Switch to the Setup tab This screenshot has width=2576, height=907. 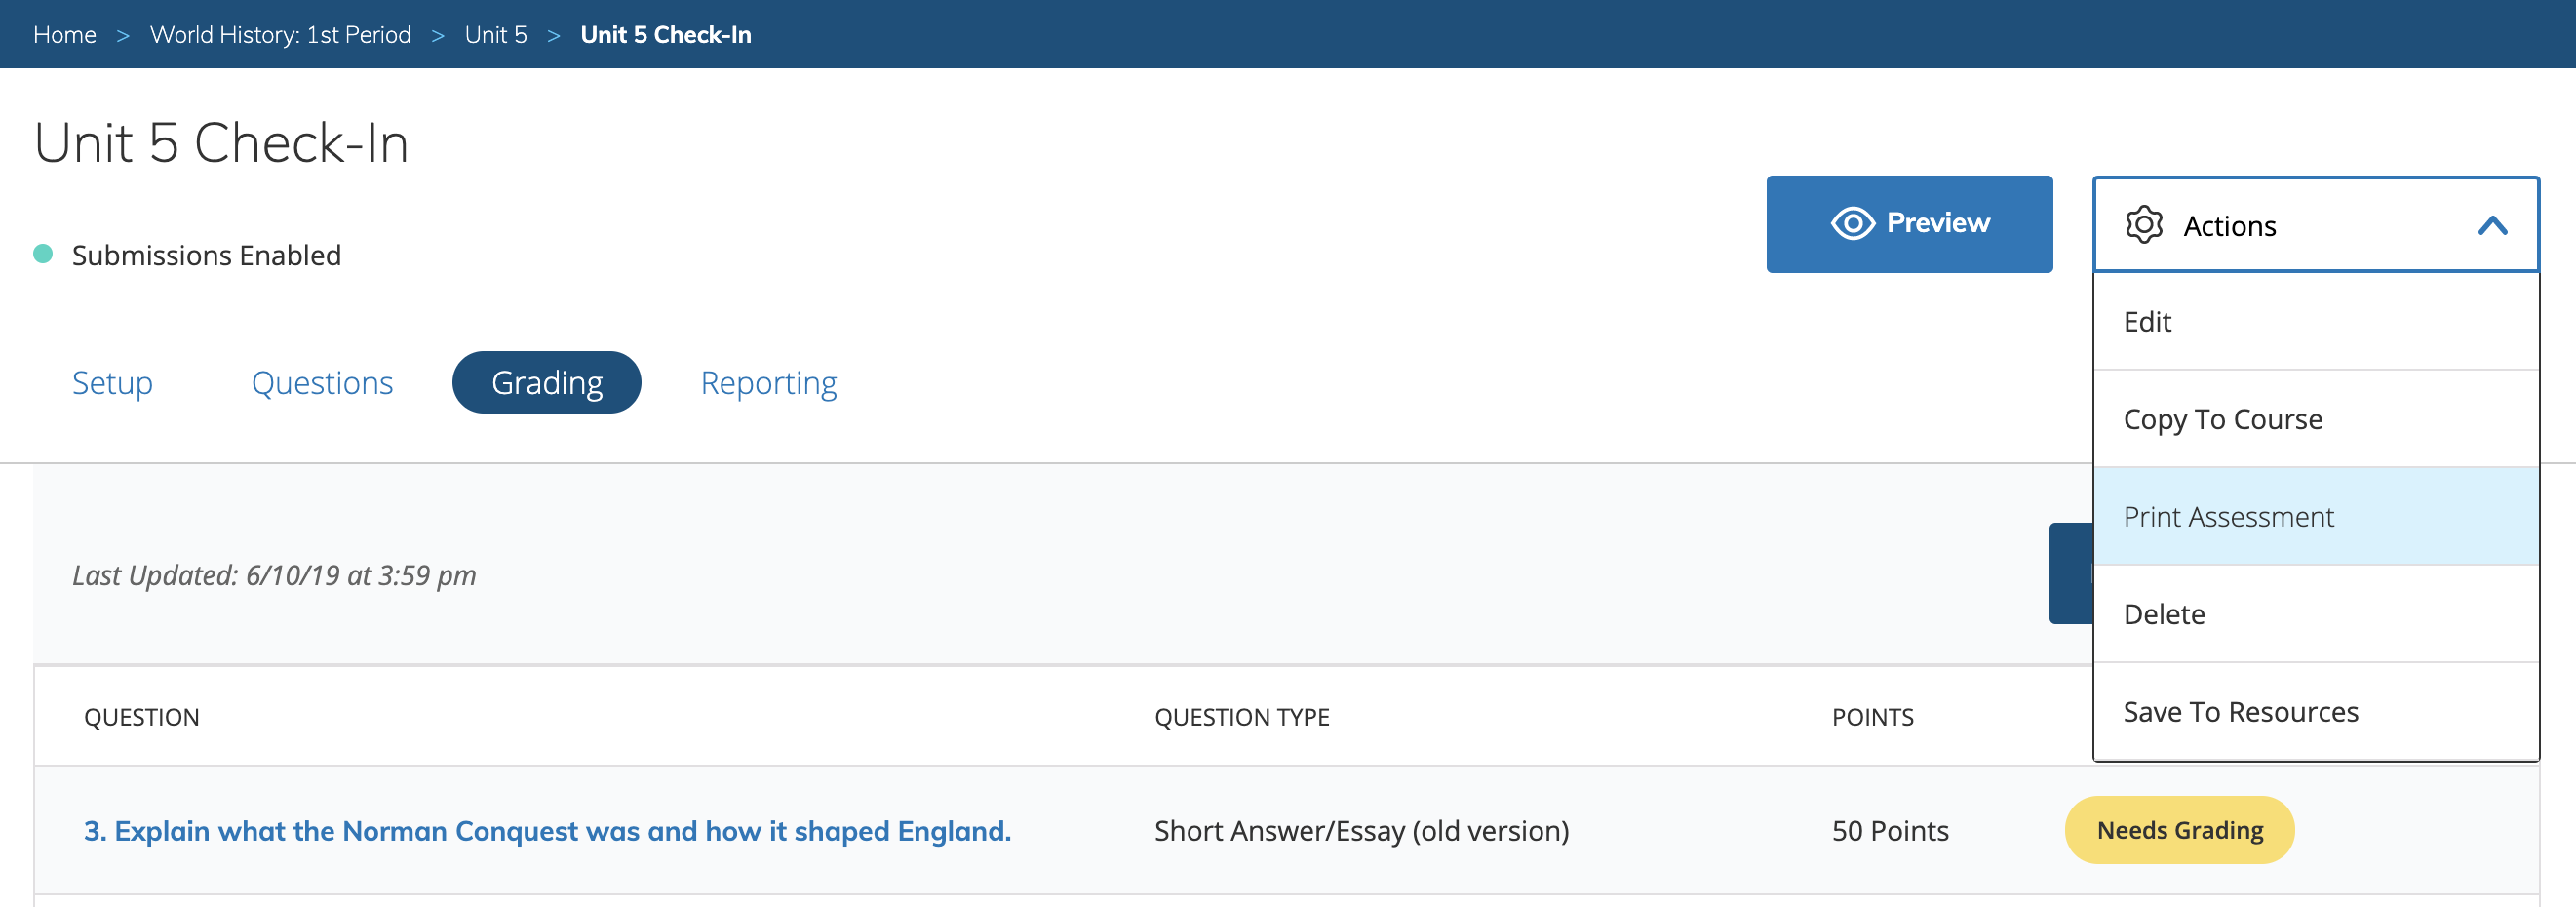coord(111,382)
